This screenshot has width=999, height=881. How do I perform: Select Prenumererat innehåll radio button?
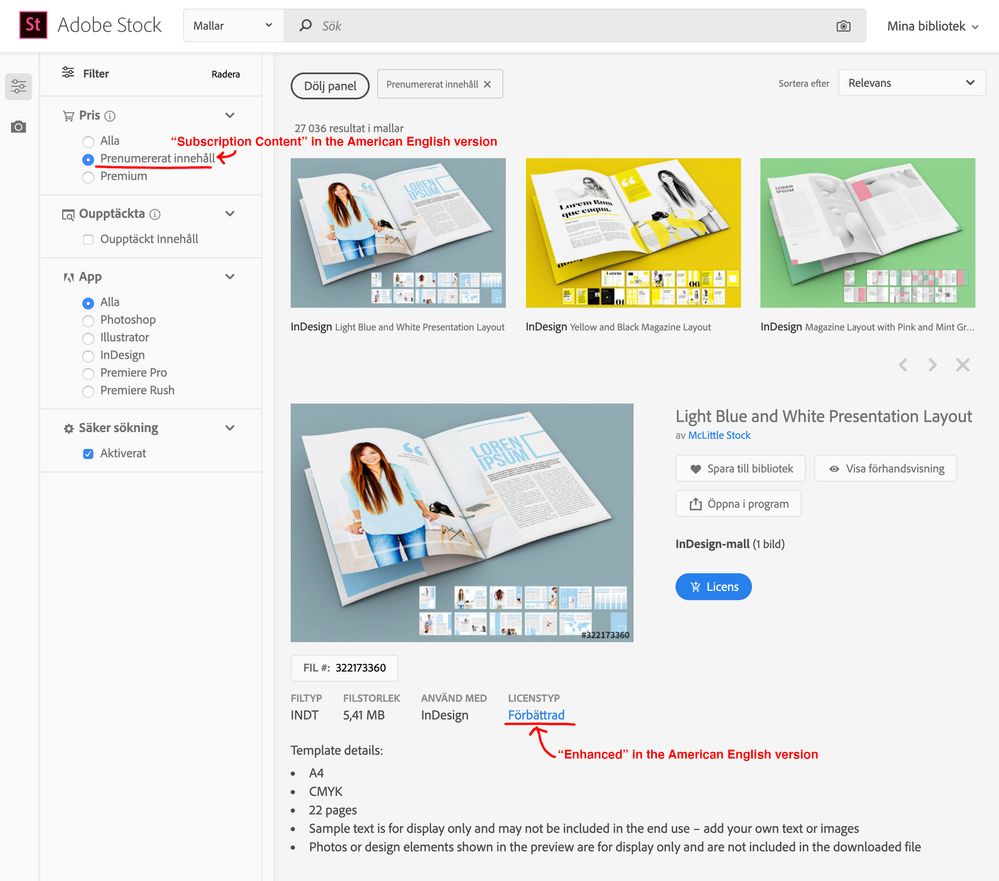88,159
